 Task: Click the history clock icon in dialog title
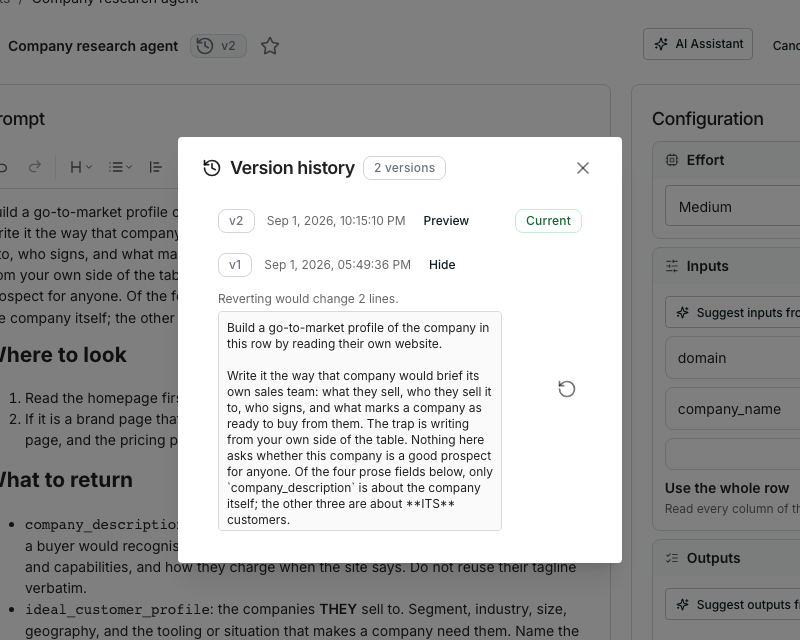pyautogui.click(x=212, y=168)
